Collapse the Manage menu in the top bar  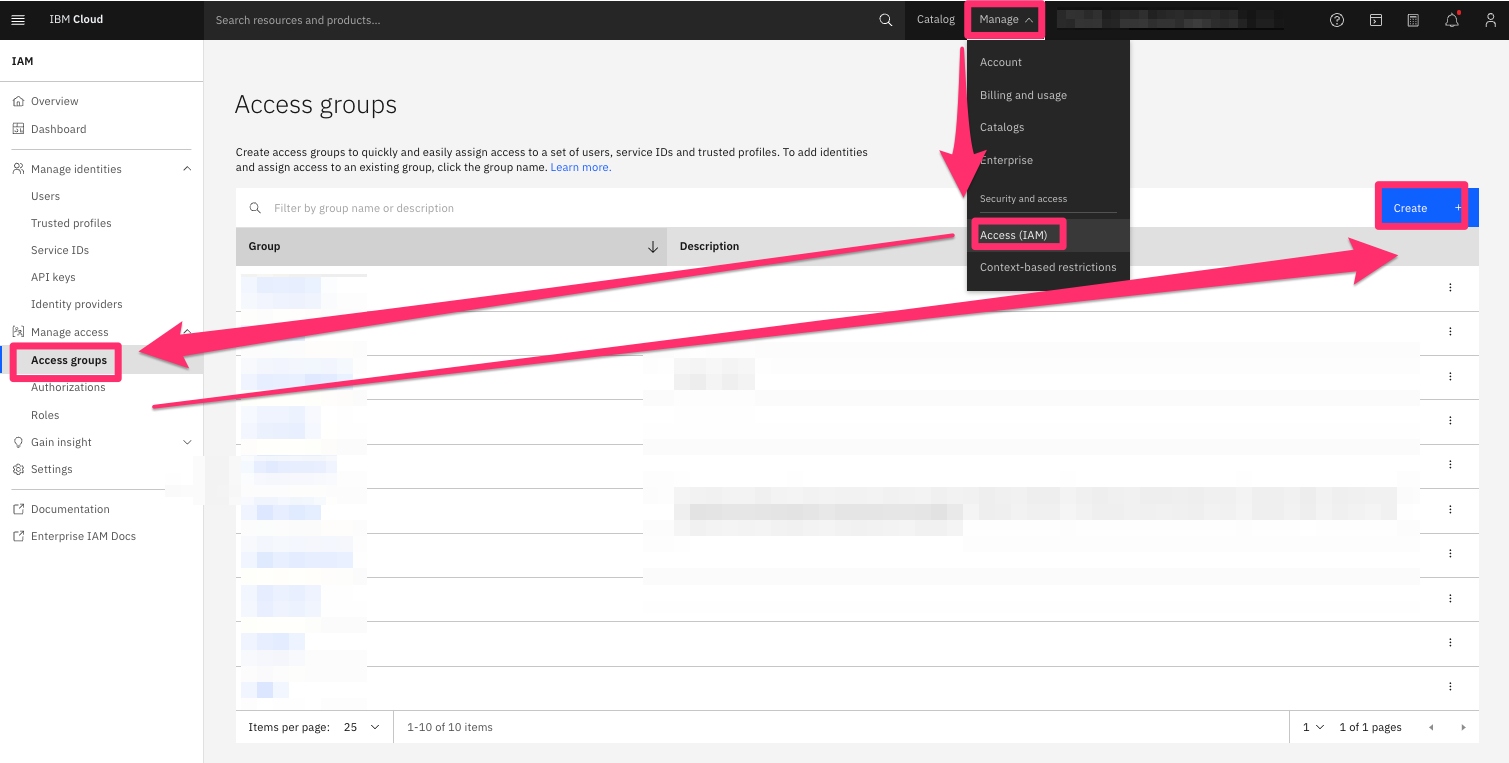(x=1006, y=20)
